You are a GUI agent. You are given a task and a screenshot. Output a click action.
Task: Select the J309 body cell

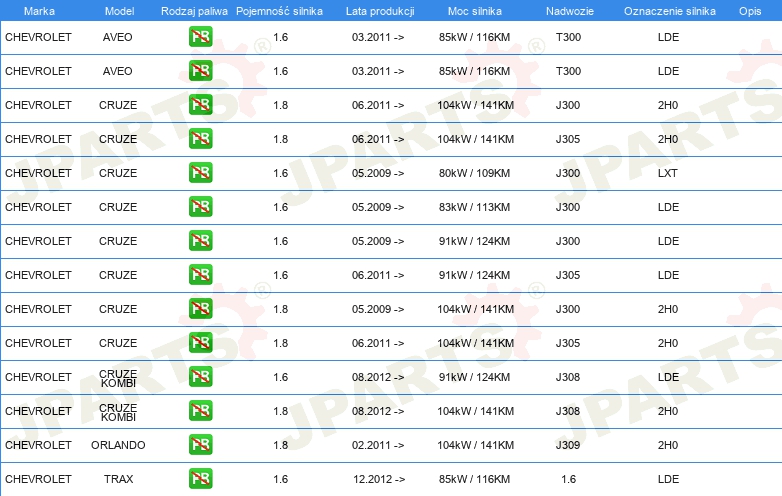[568, 445]
